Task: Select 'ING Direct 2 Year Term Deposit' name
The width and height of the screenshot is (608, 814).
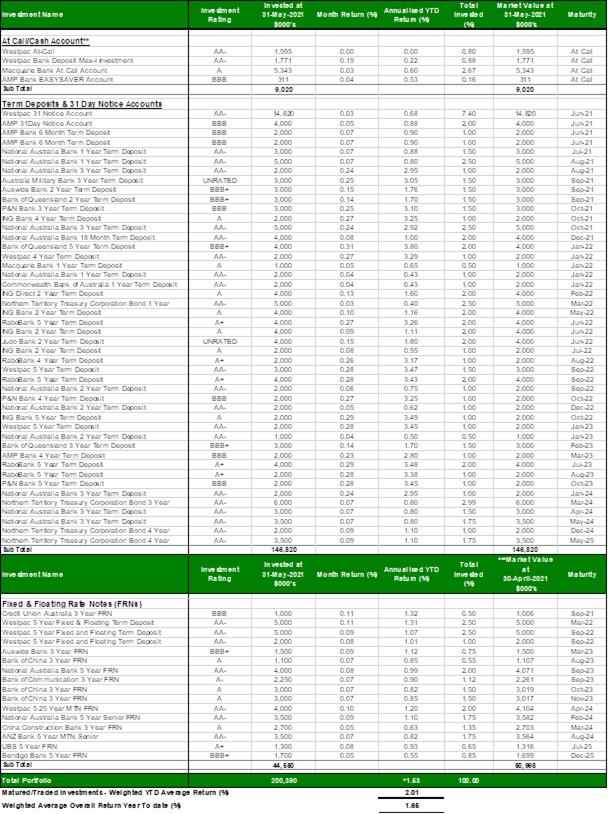Action: [52, 294]
